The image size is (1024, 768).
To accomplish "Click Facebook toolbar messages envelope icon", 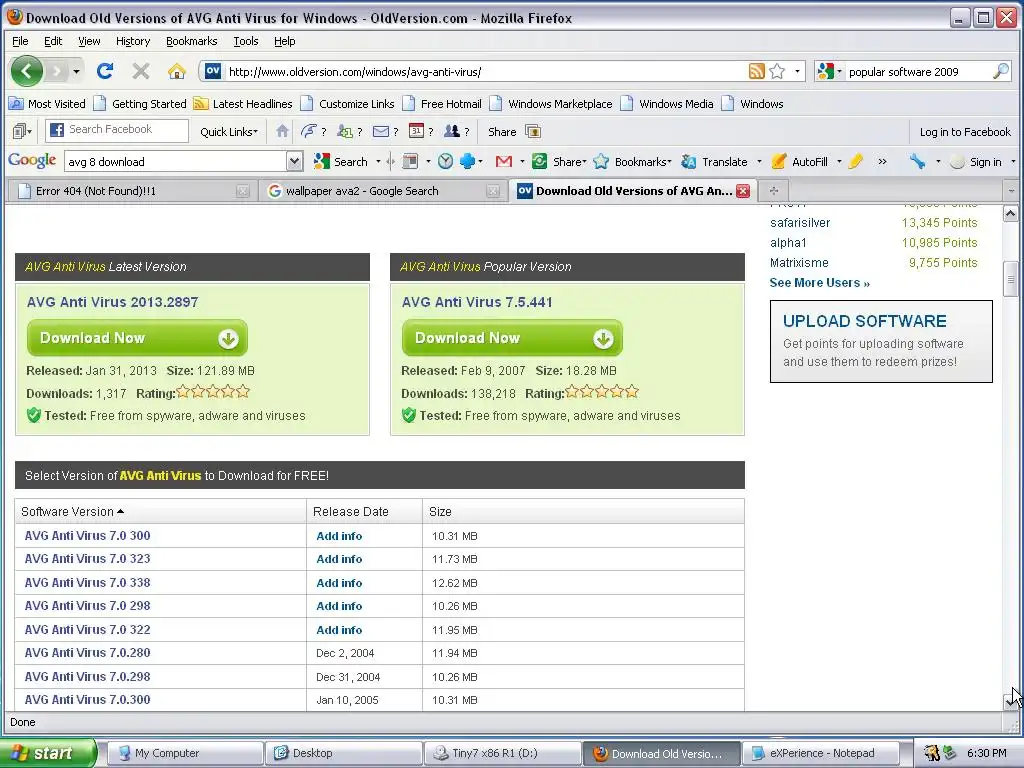I will (380, 131).
